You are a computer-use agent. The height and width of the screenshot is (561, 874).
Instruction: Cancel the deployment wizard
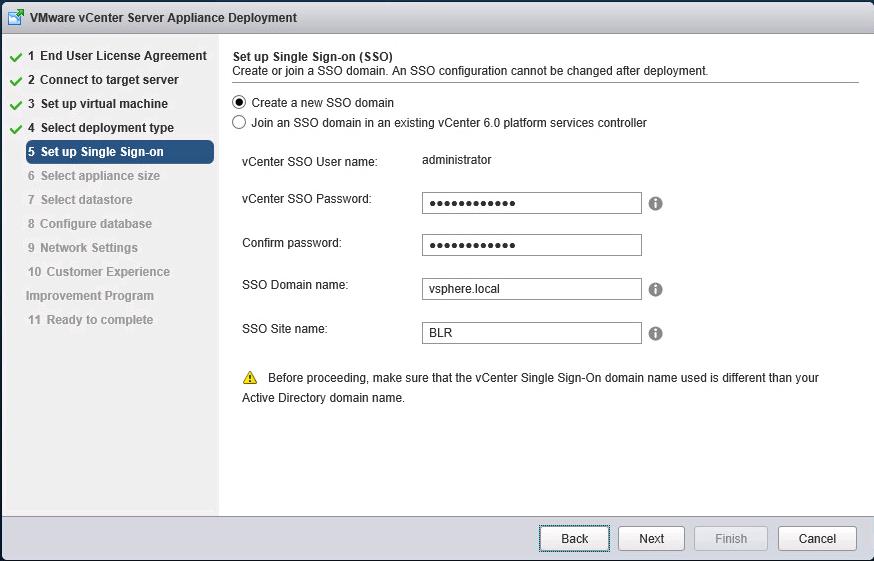point(817,538)
